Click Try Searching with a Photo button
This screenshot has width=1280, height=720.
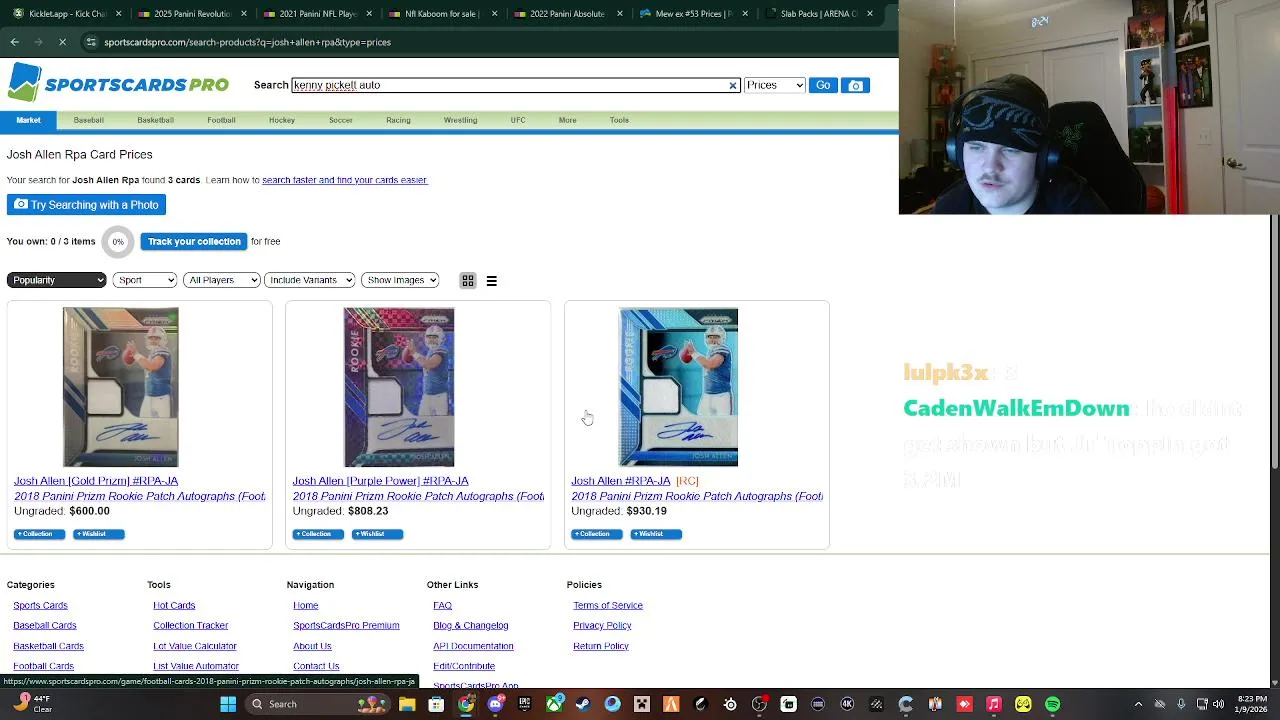click(86, 205)
